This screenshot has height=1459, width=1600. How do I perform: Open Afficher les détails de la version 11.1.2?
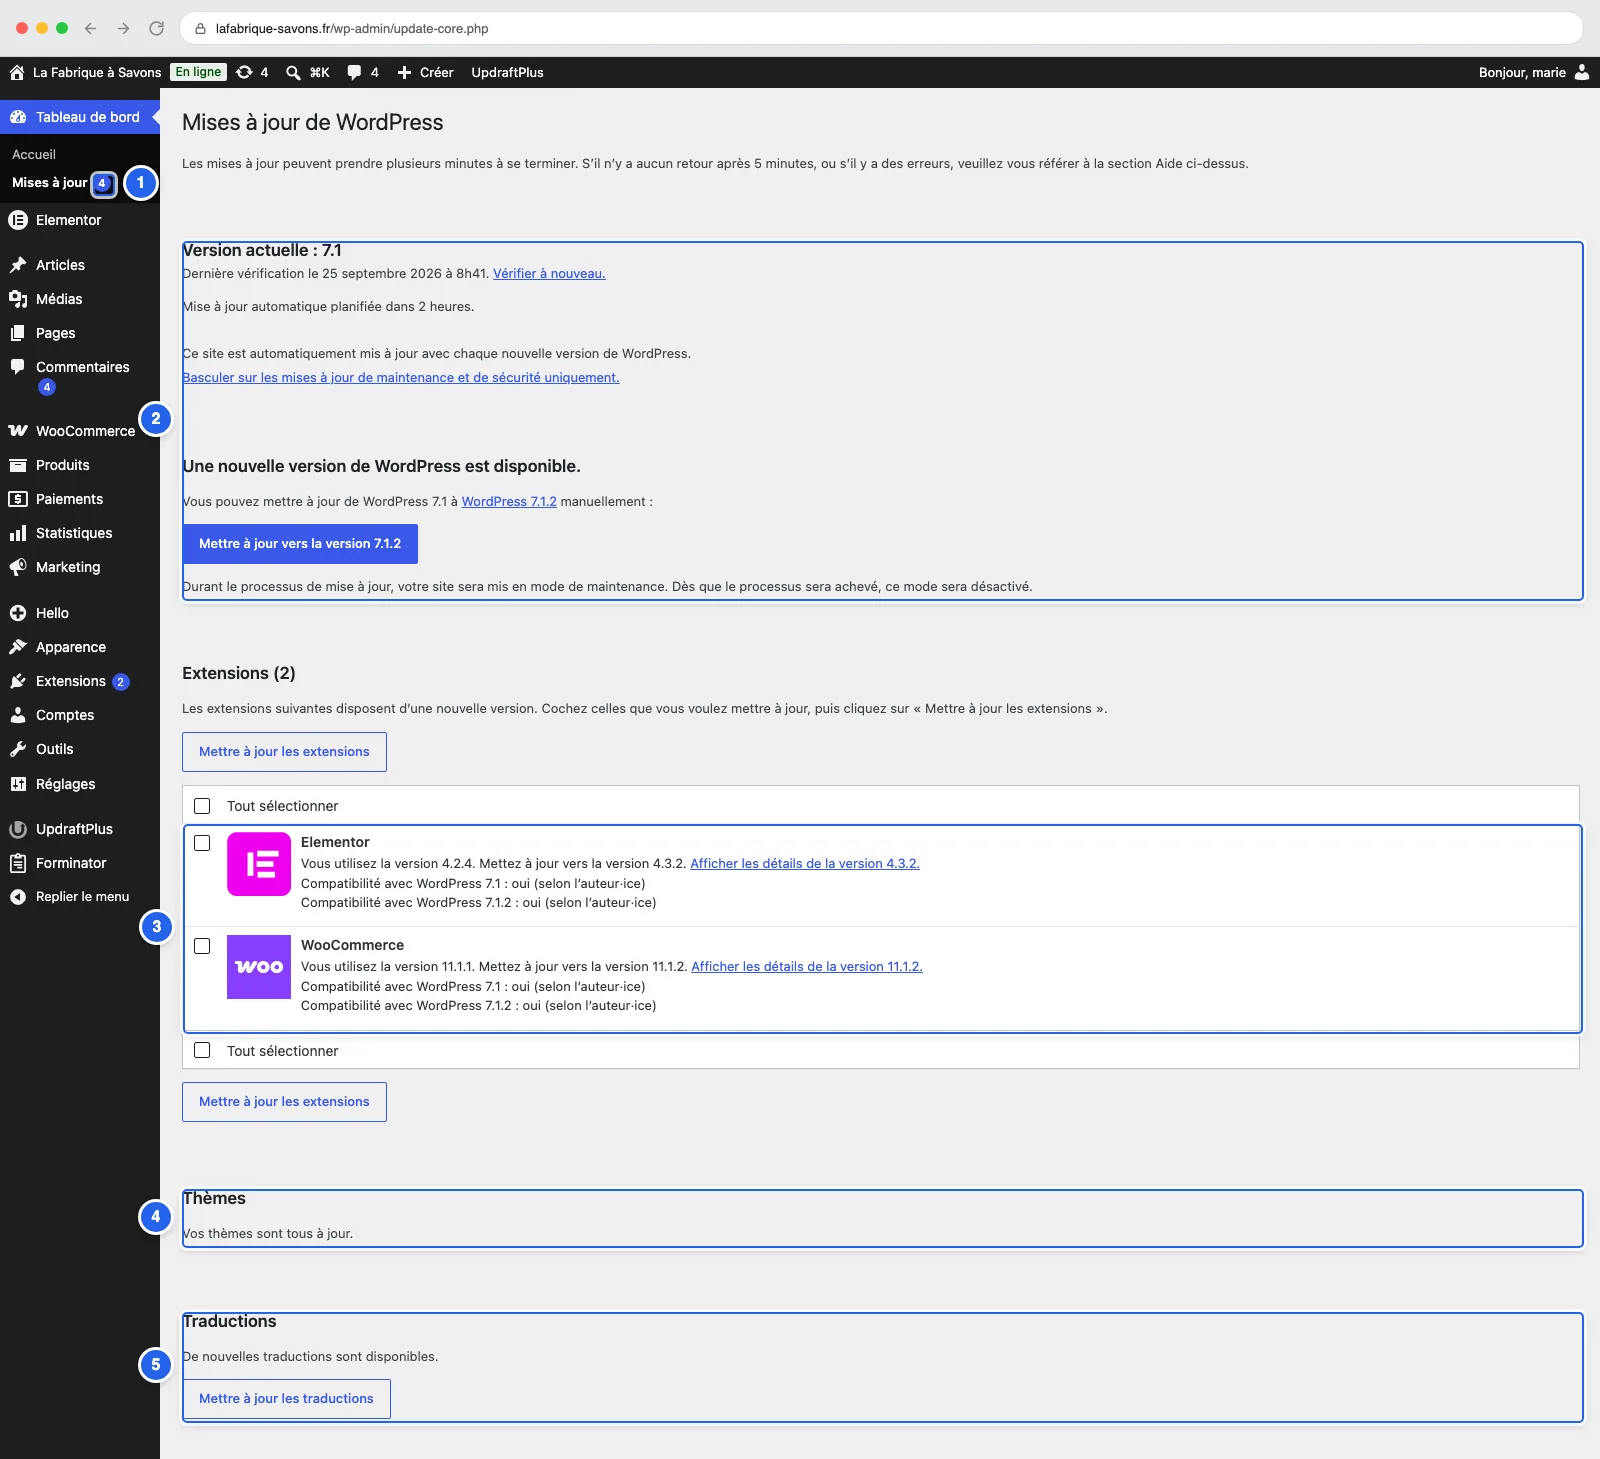[807, 966]
